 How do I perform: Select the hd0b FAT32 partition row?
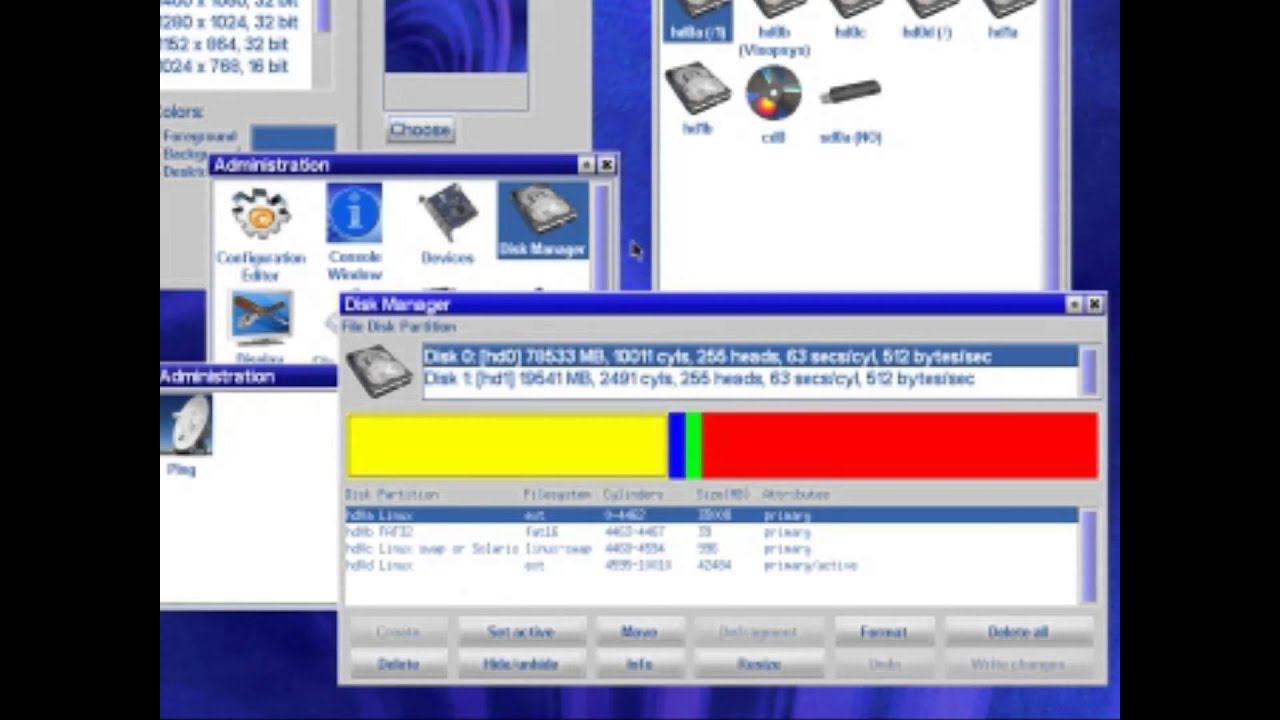click(711, 532)
